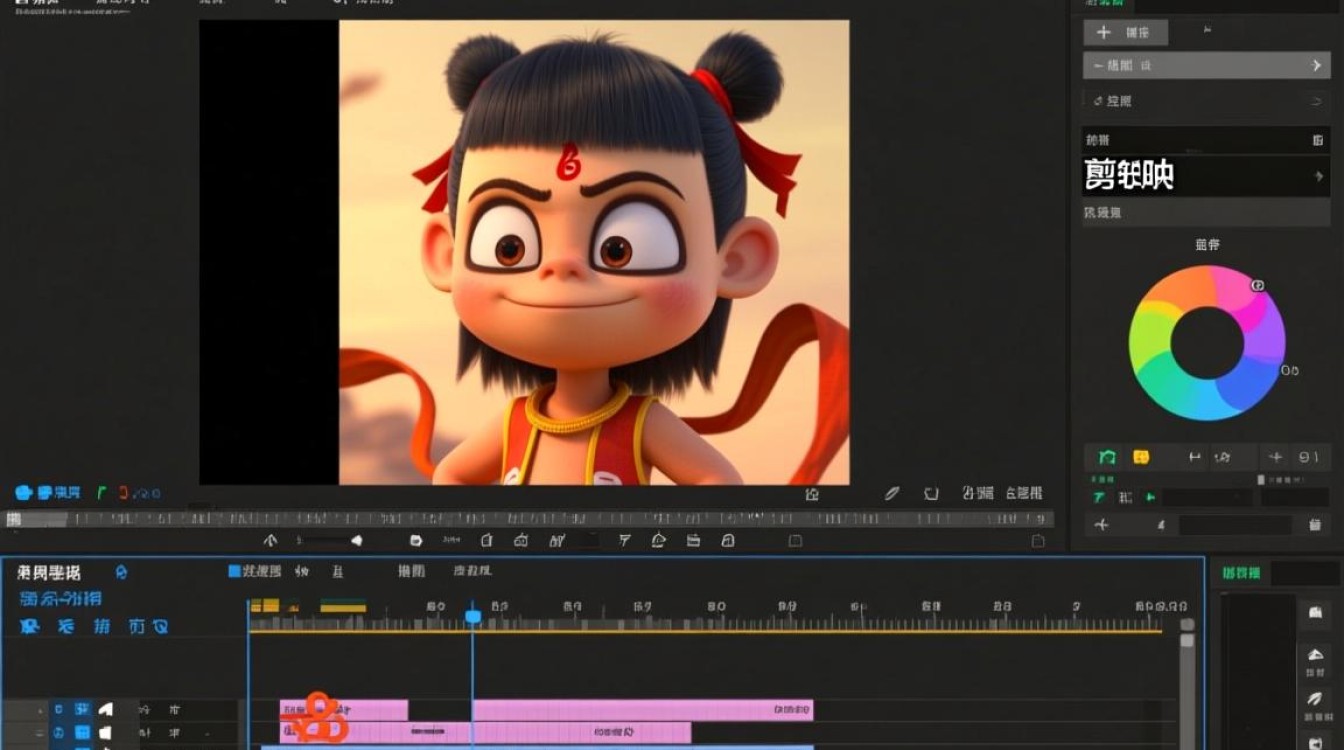Open the arrow beside large white title text
Image resolution: width=1344 pixels, height=750 pixels.
point(1318,176)
